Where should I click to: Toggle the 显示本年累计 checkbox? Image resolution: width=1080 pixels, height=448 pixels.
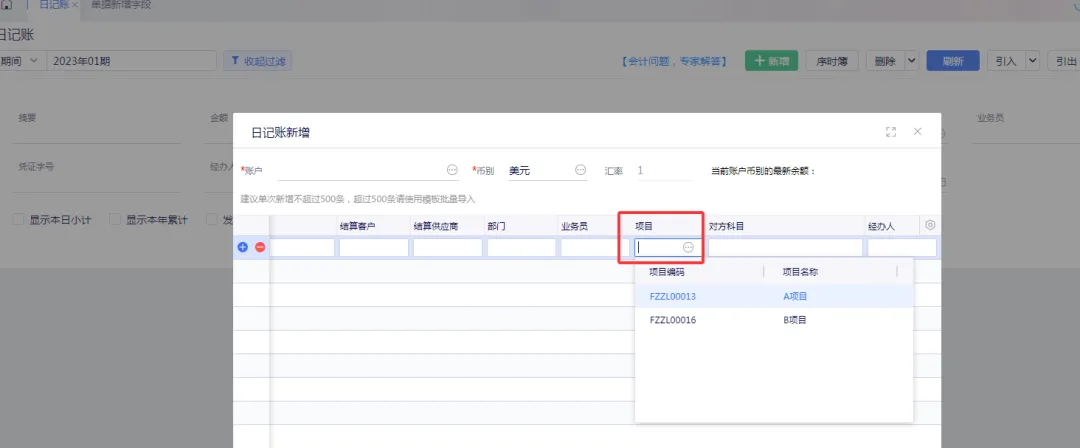[x=115, y=220]
